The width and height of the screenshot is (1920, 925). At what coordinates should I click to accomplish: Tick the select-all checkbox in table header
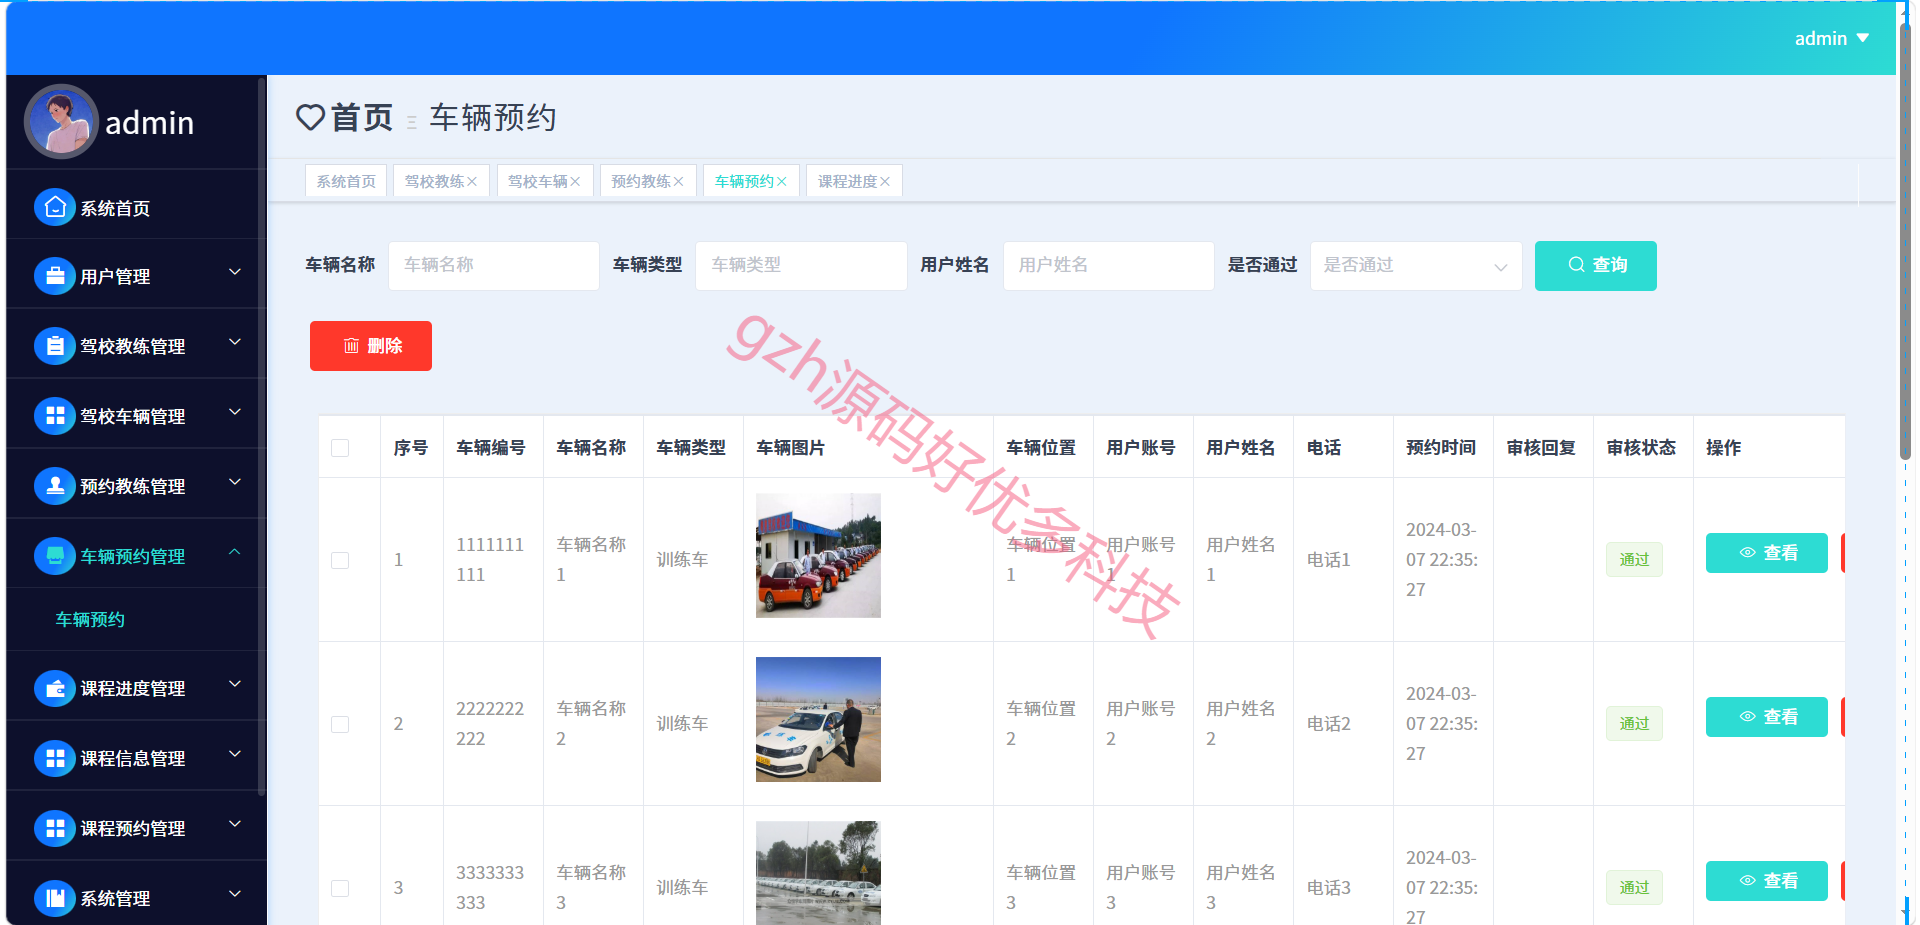tap(340, 448)
